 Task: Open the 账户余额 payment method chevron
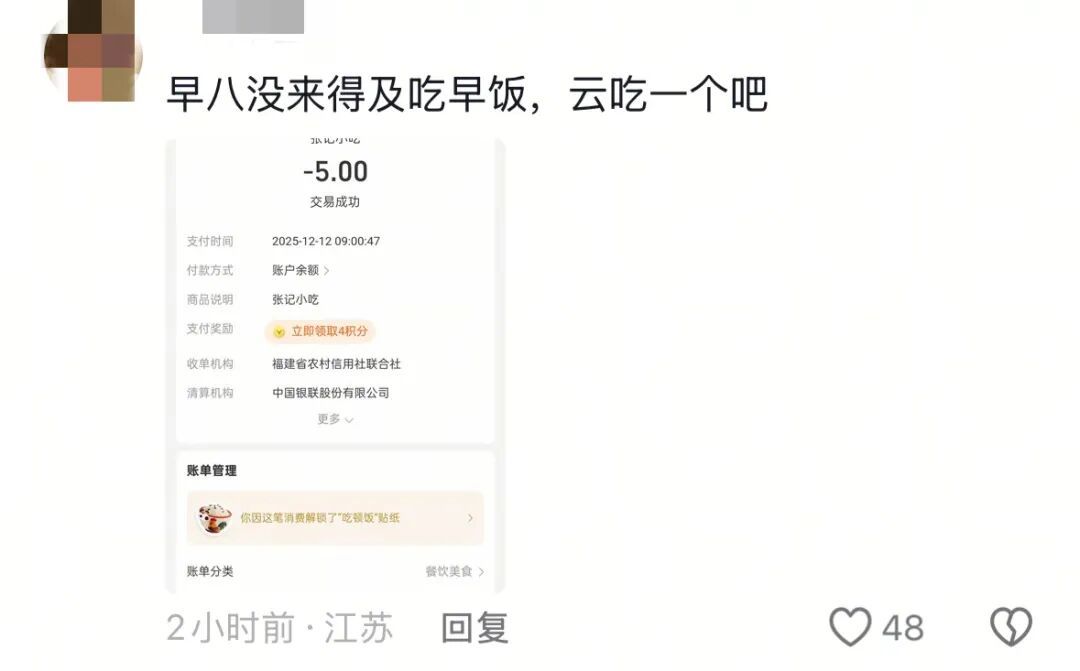pos(326,271)
